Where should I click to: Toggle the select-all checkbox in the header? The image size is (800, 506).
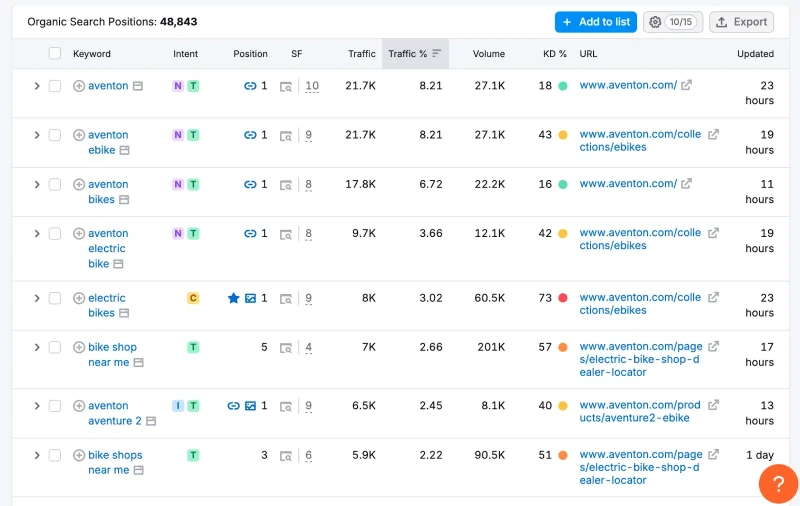pos(55,54)
